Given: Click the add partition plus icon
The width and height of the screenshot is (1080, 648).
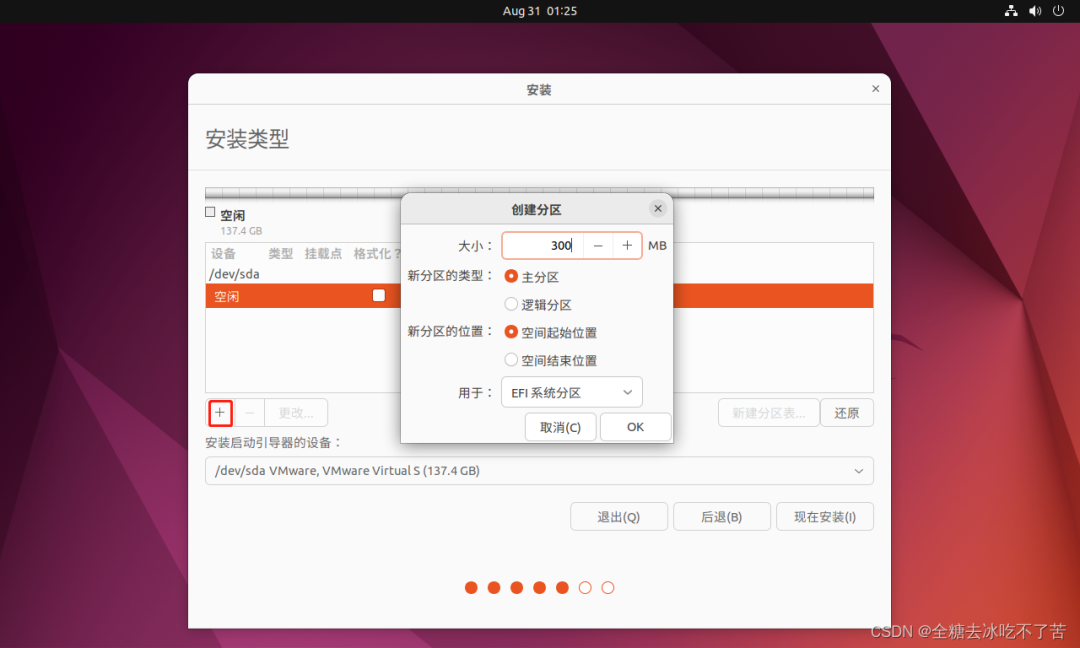Looking at the screenshot, I should [220, 412].
